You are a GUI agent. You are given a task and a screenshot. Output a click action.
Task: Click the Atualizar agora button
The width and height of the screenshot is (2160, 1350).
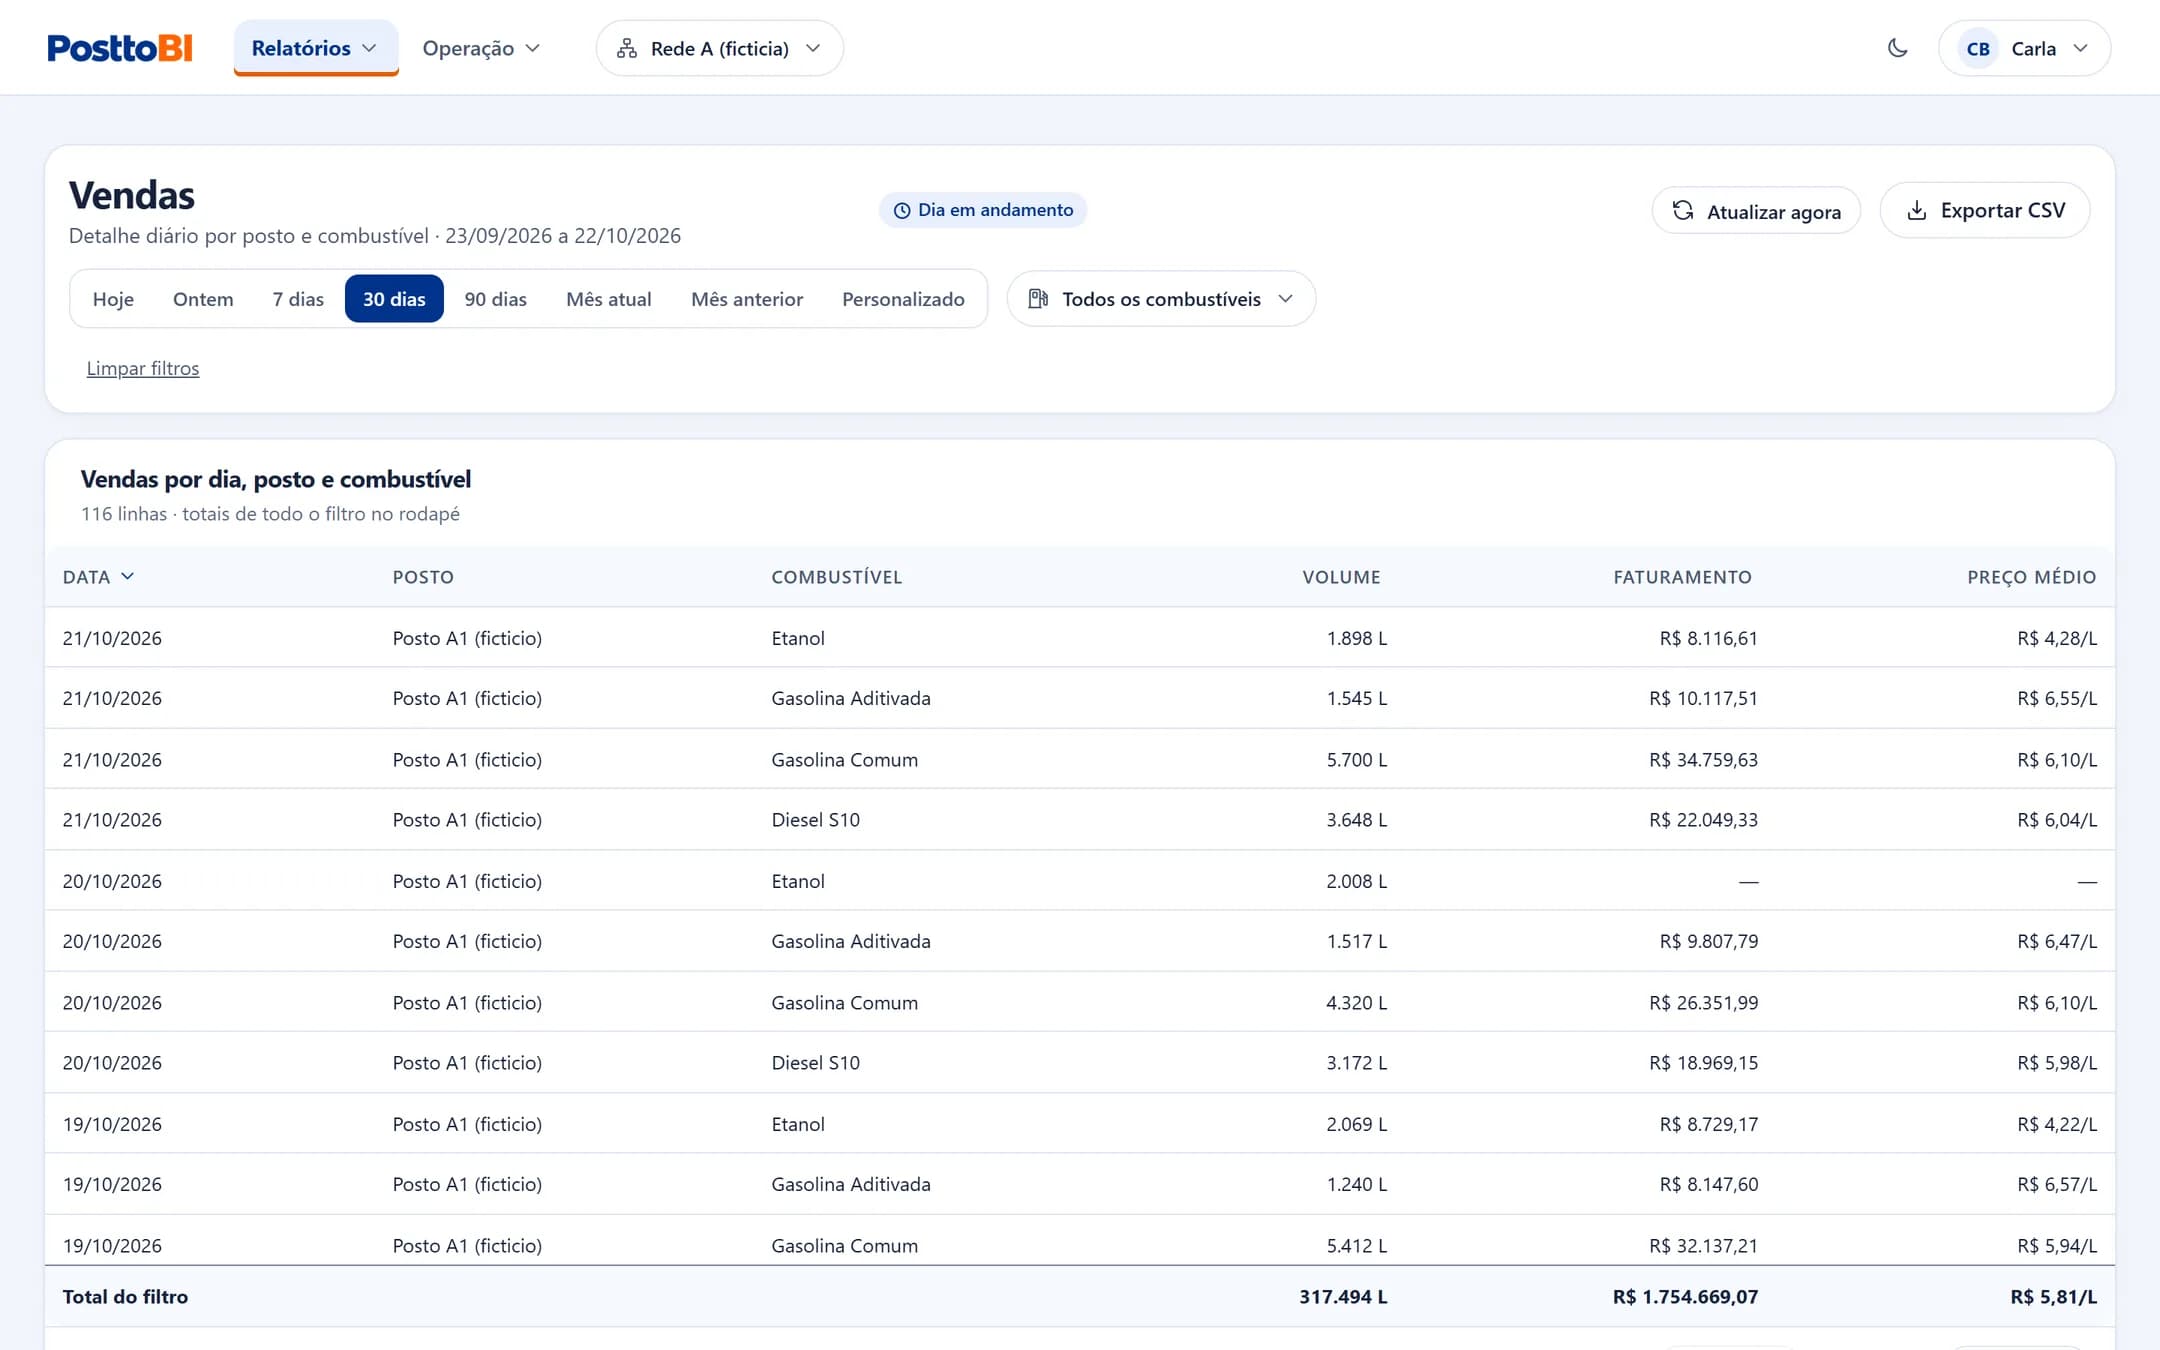1756,211
